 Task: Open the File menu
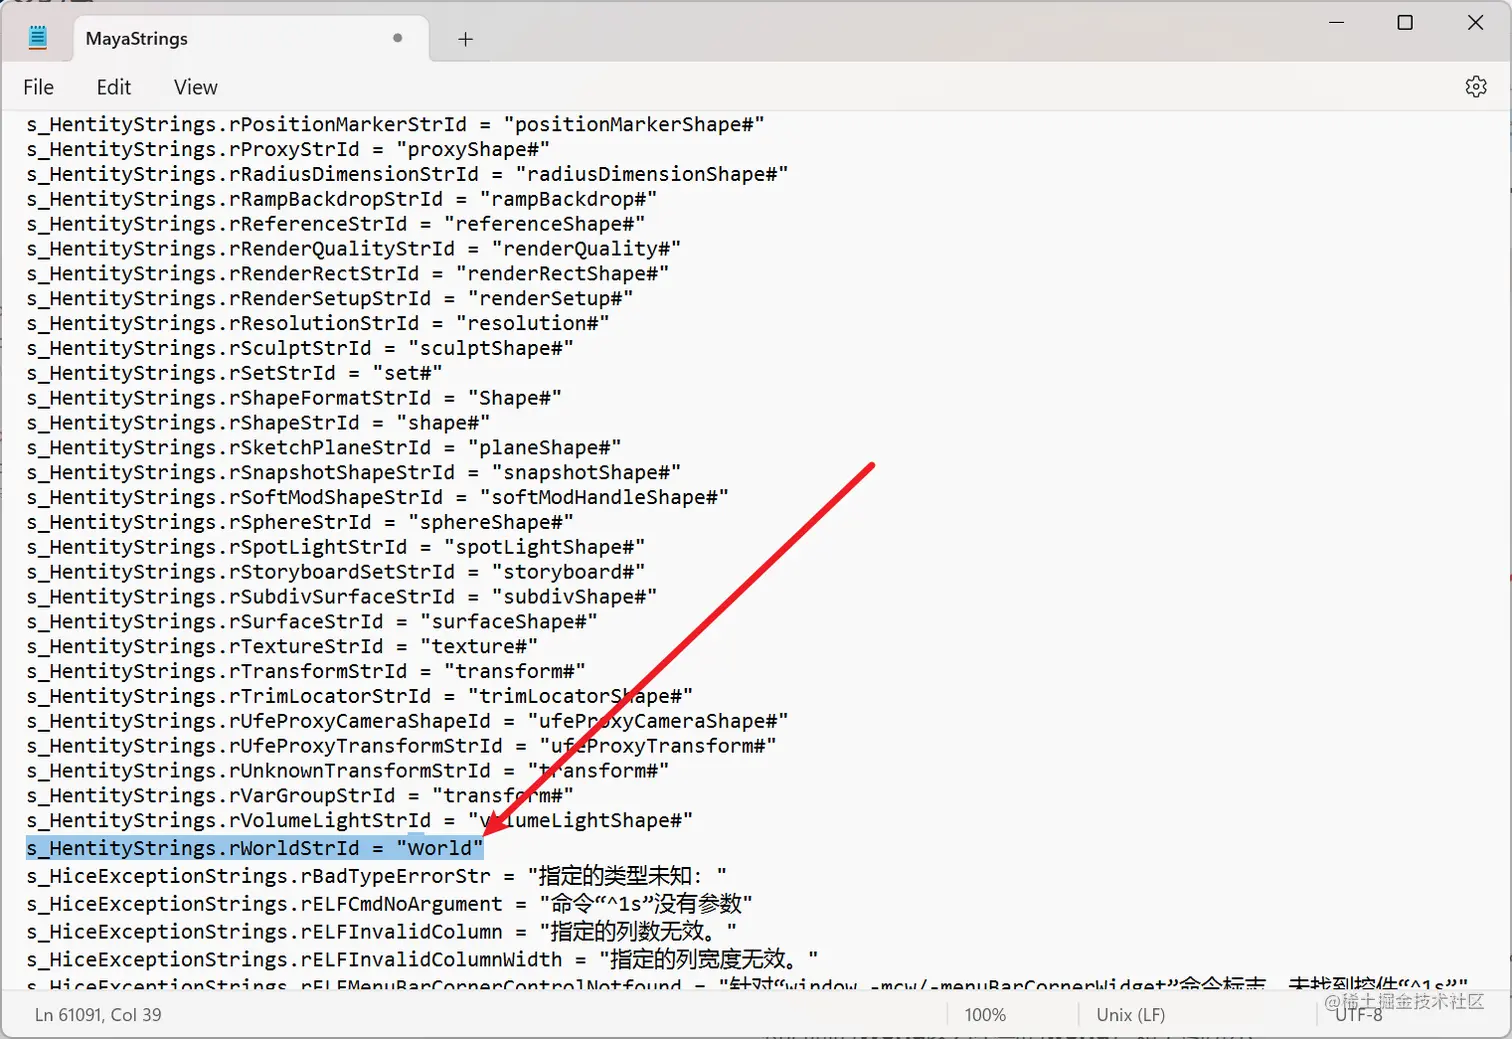(x=39, y=87)
